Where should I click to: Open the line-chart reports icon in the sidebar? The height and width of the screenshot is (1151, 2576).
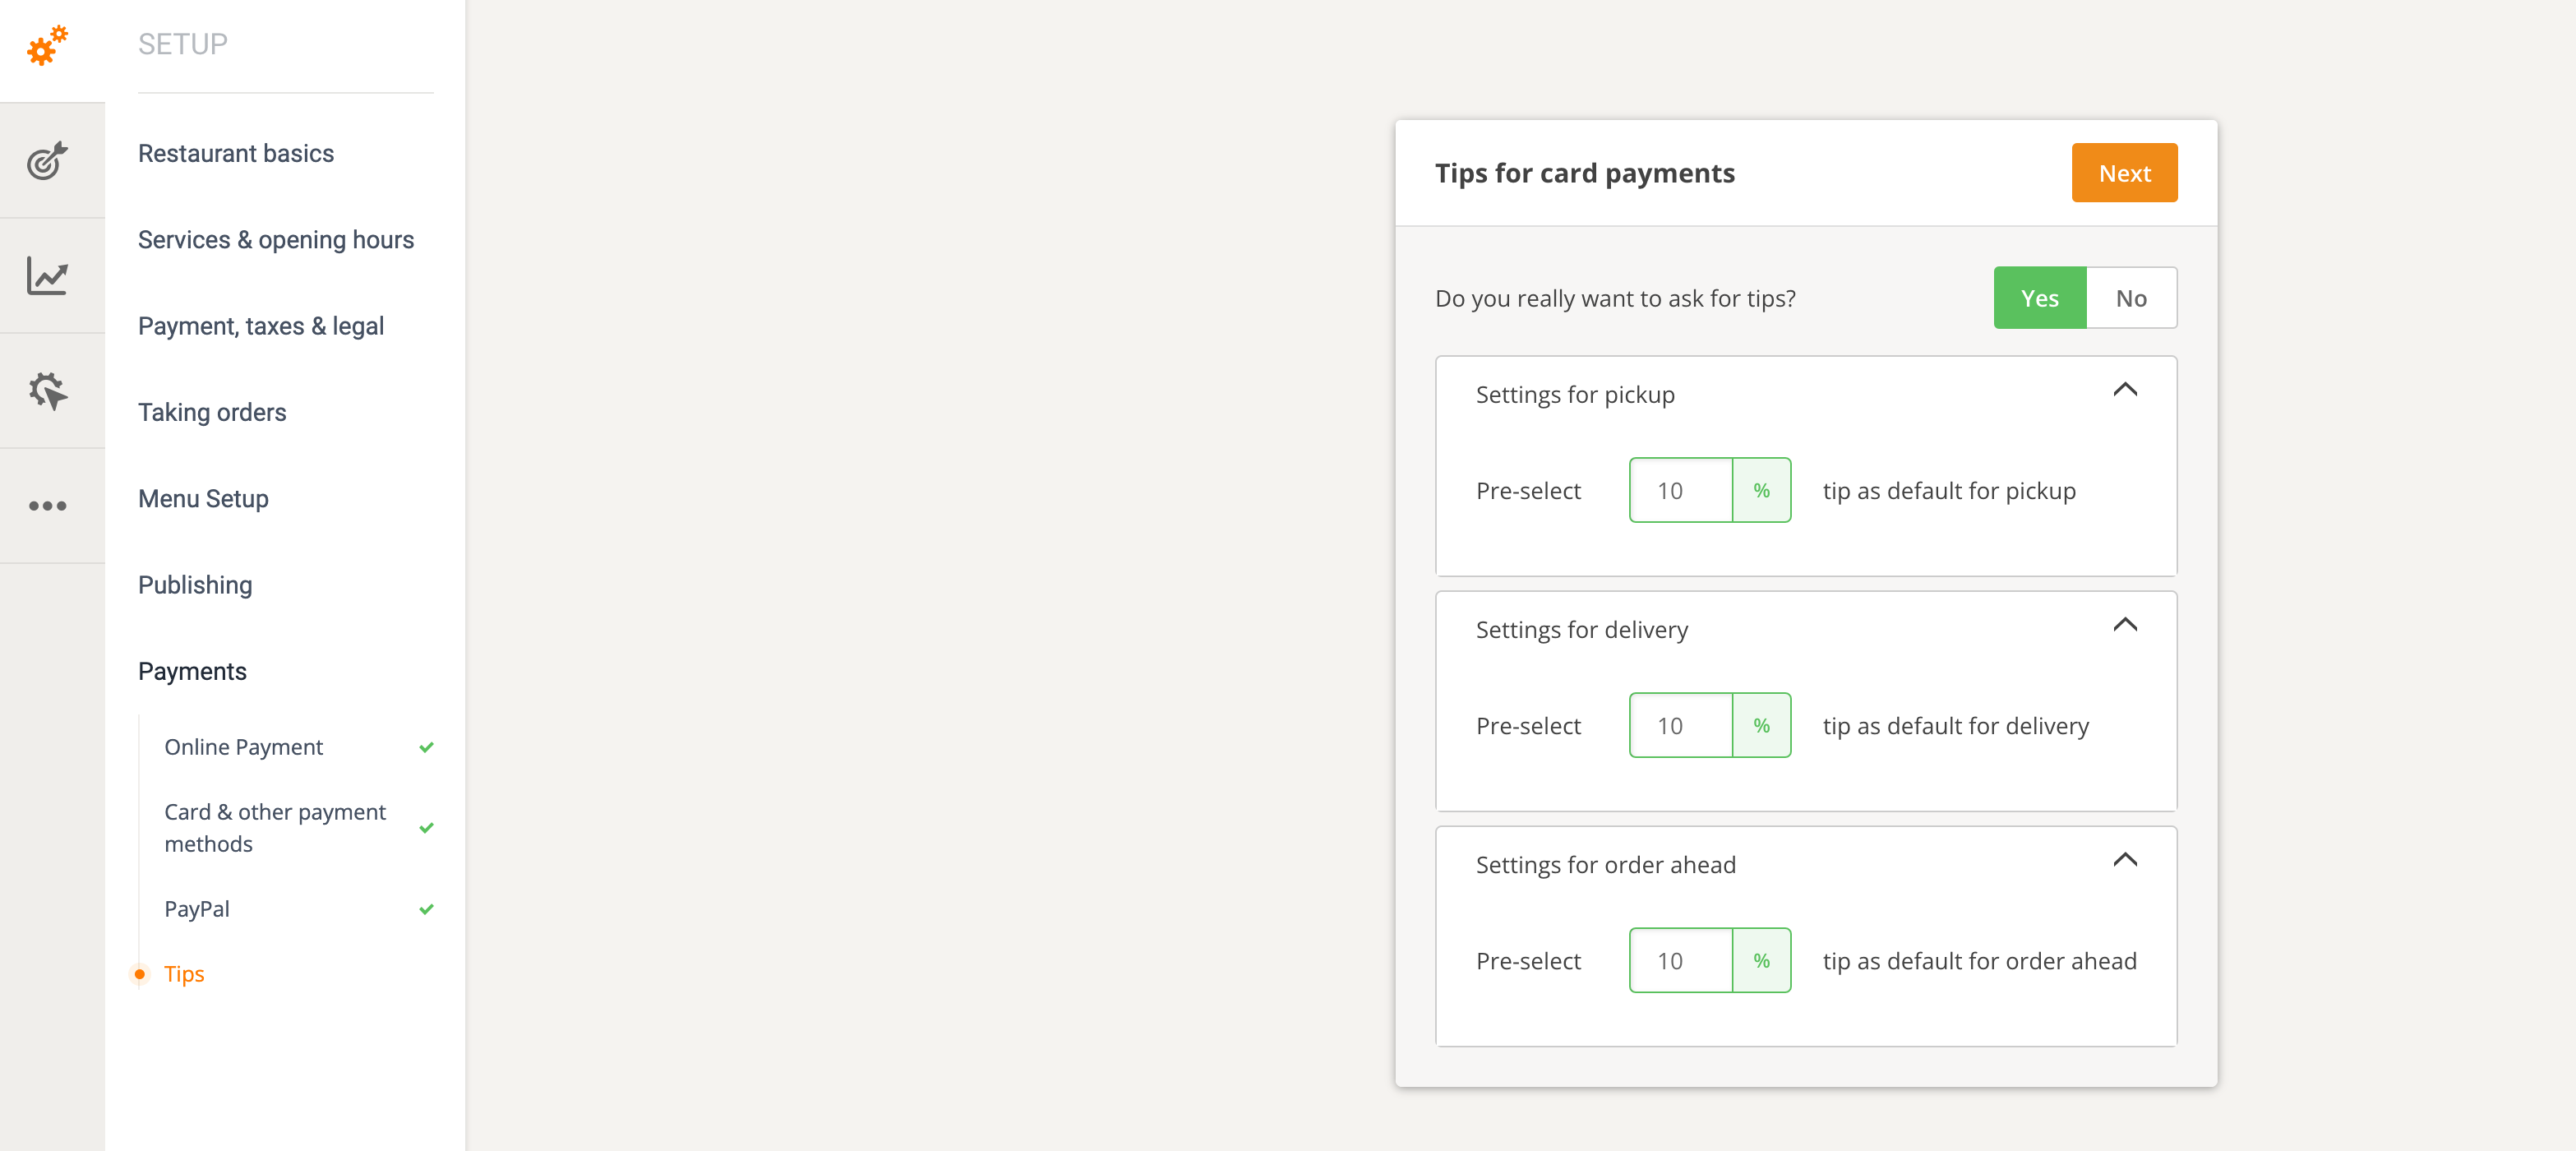click(46, 276)
